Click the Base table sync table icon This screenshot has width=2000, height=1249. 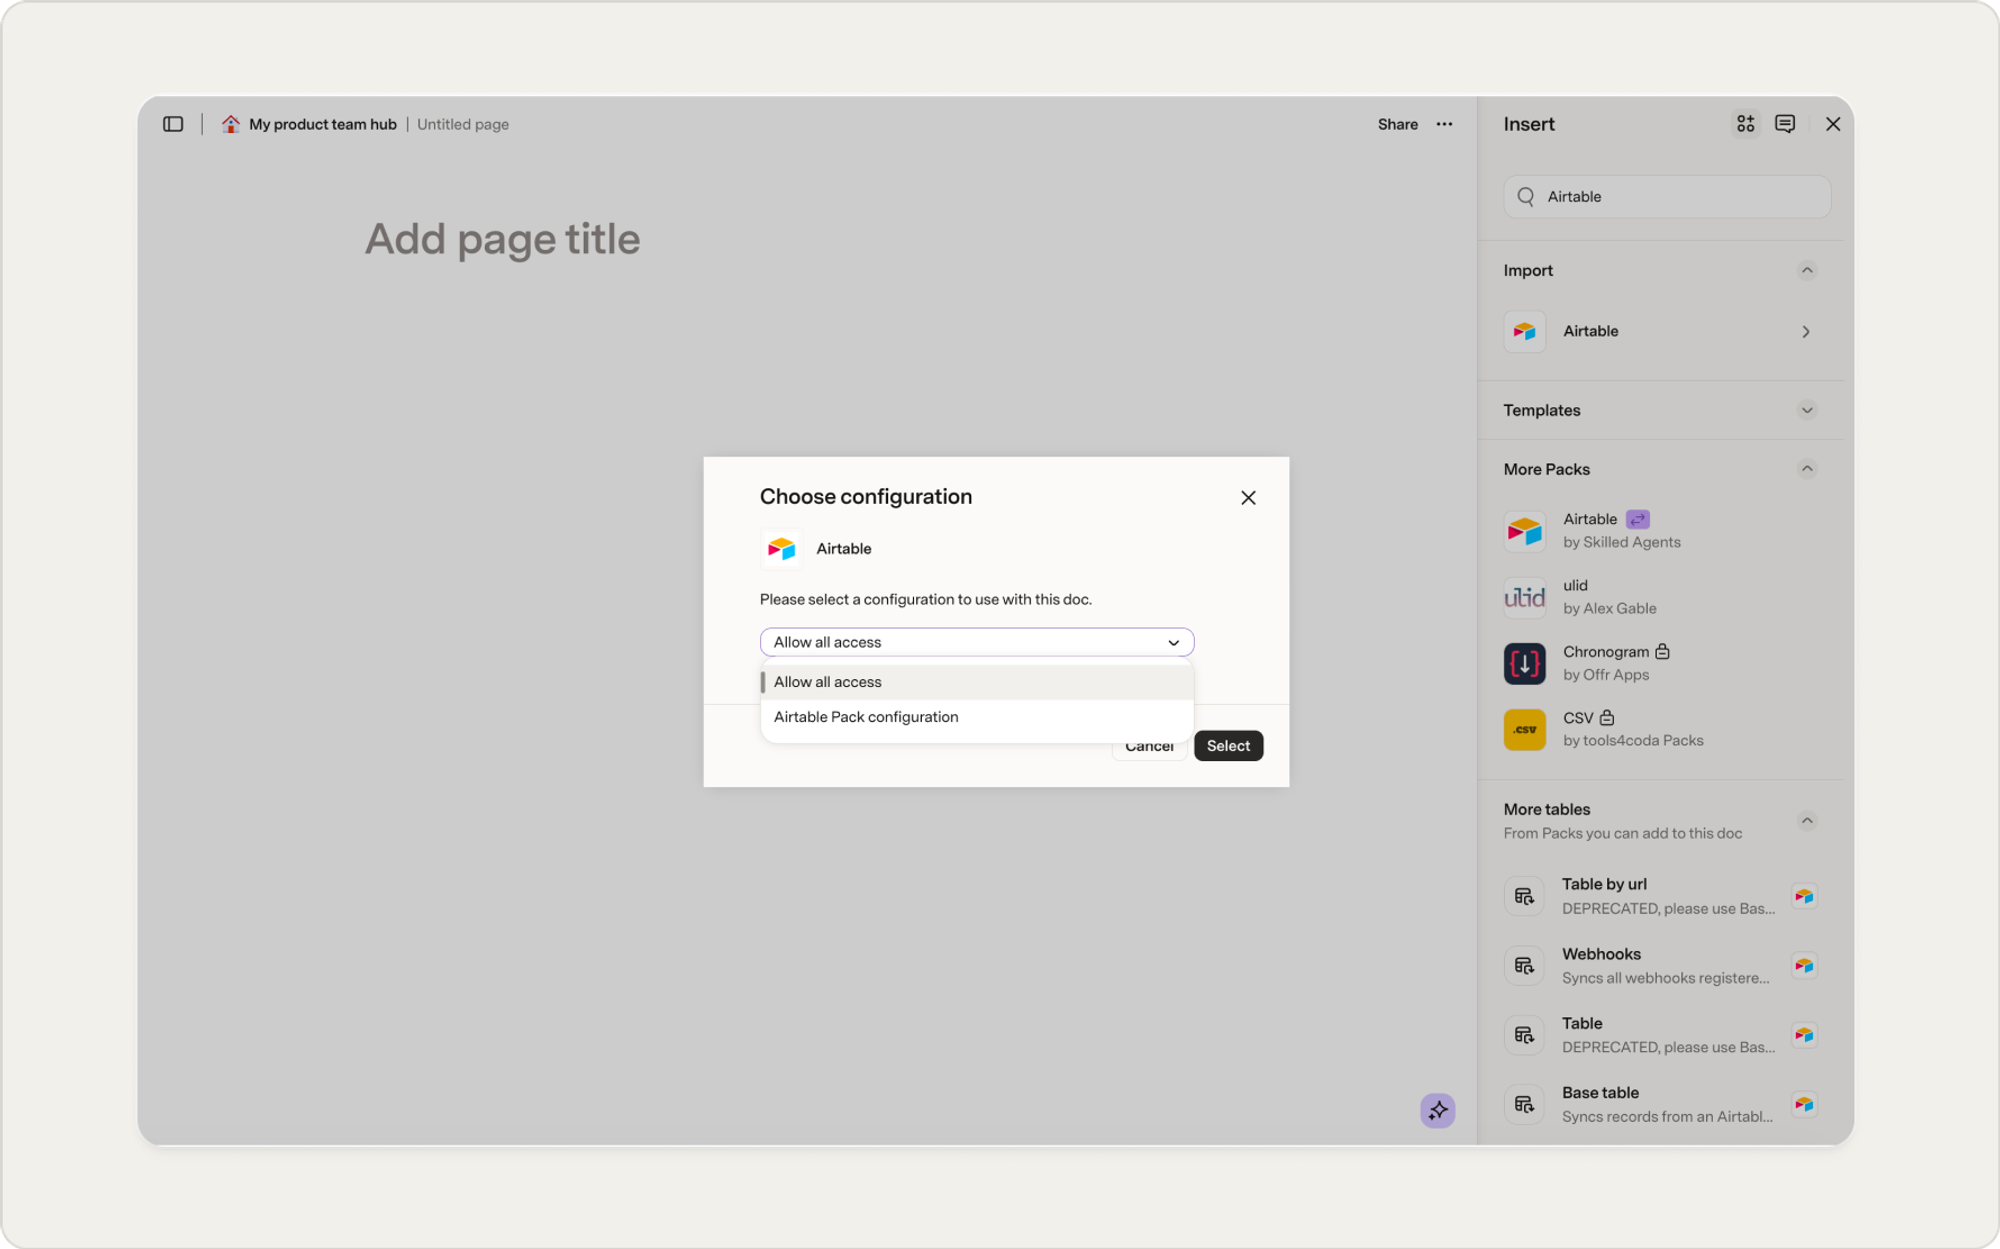[1524, 1104]
